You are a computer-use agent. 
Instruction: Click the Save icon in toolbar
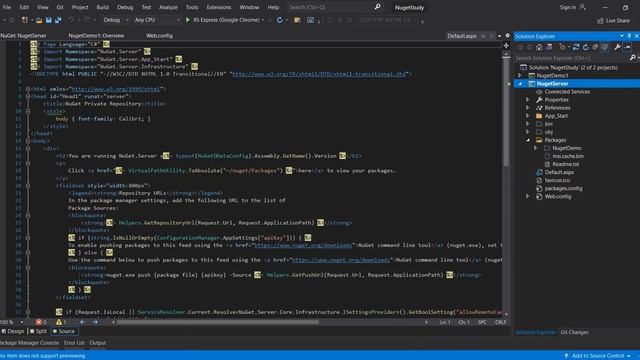tap(49, 20)
